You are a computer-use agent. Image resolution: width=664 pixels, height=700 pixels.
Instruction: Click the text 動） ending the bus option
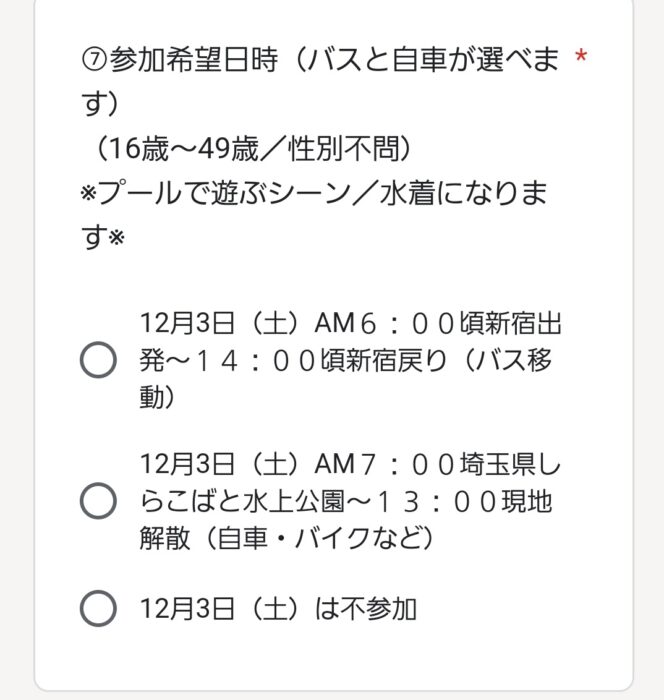point(157,397)
